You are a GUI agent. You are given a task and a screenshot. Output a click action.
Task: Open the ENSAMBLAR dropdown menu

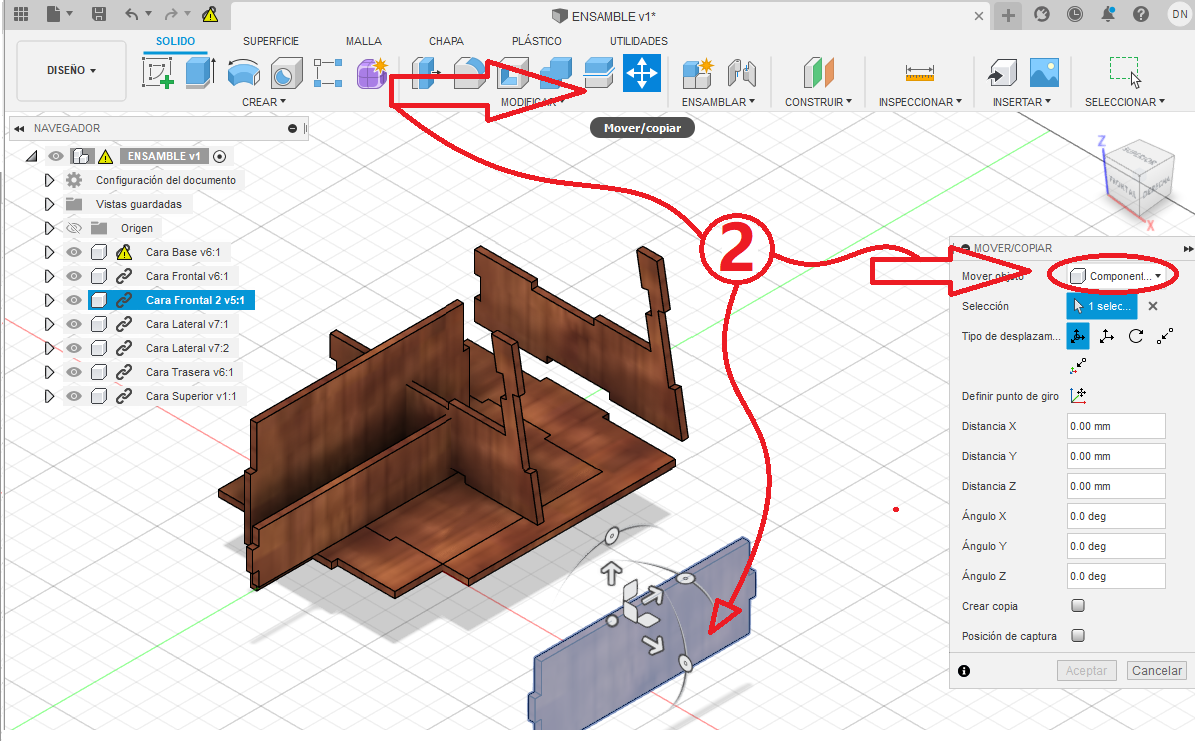(718, 102)
